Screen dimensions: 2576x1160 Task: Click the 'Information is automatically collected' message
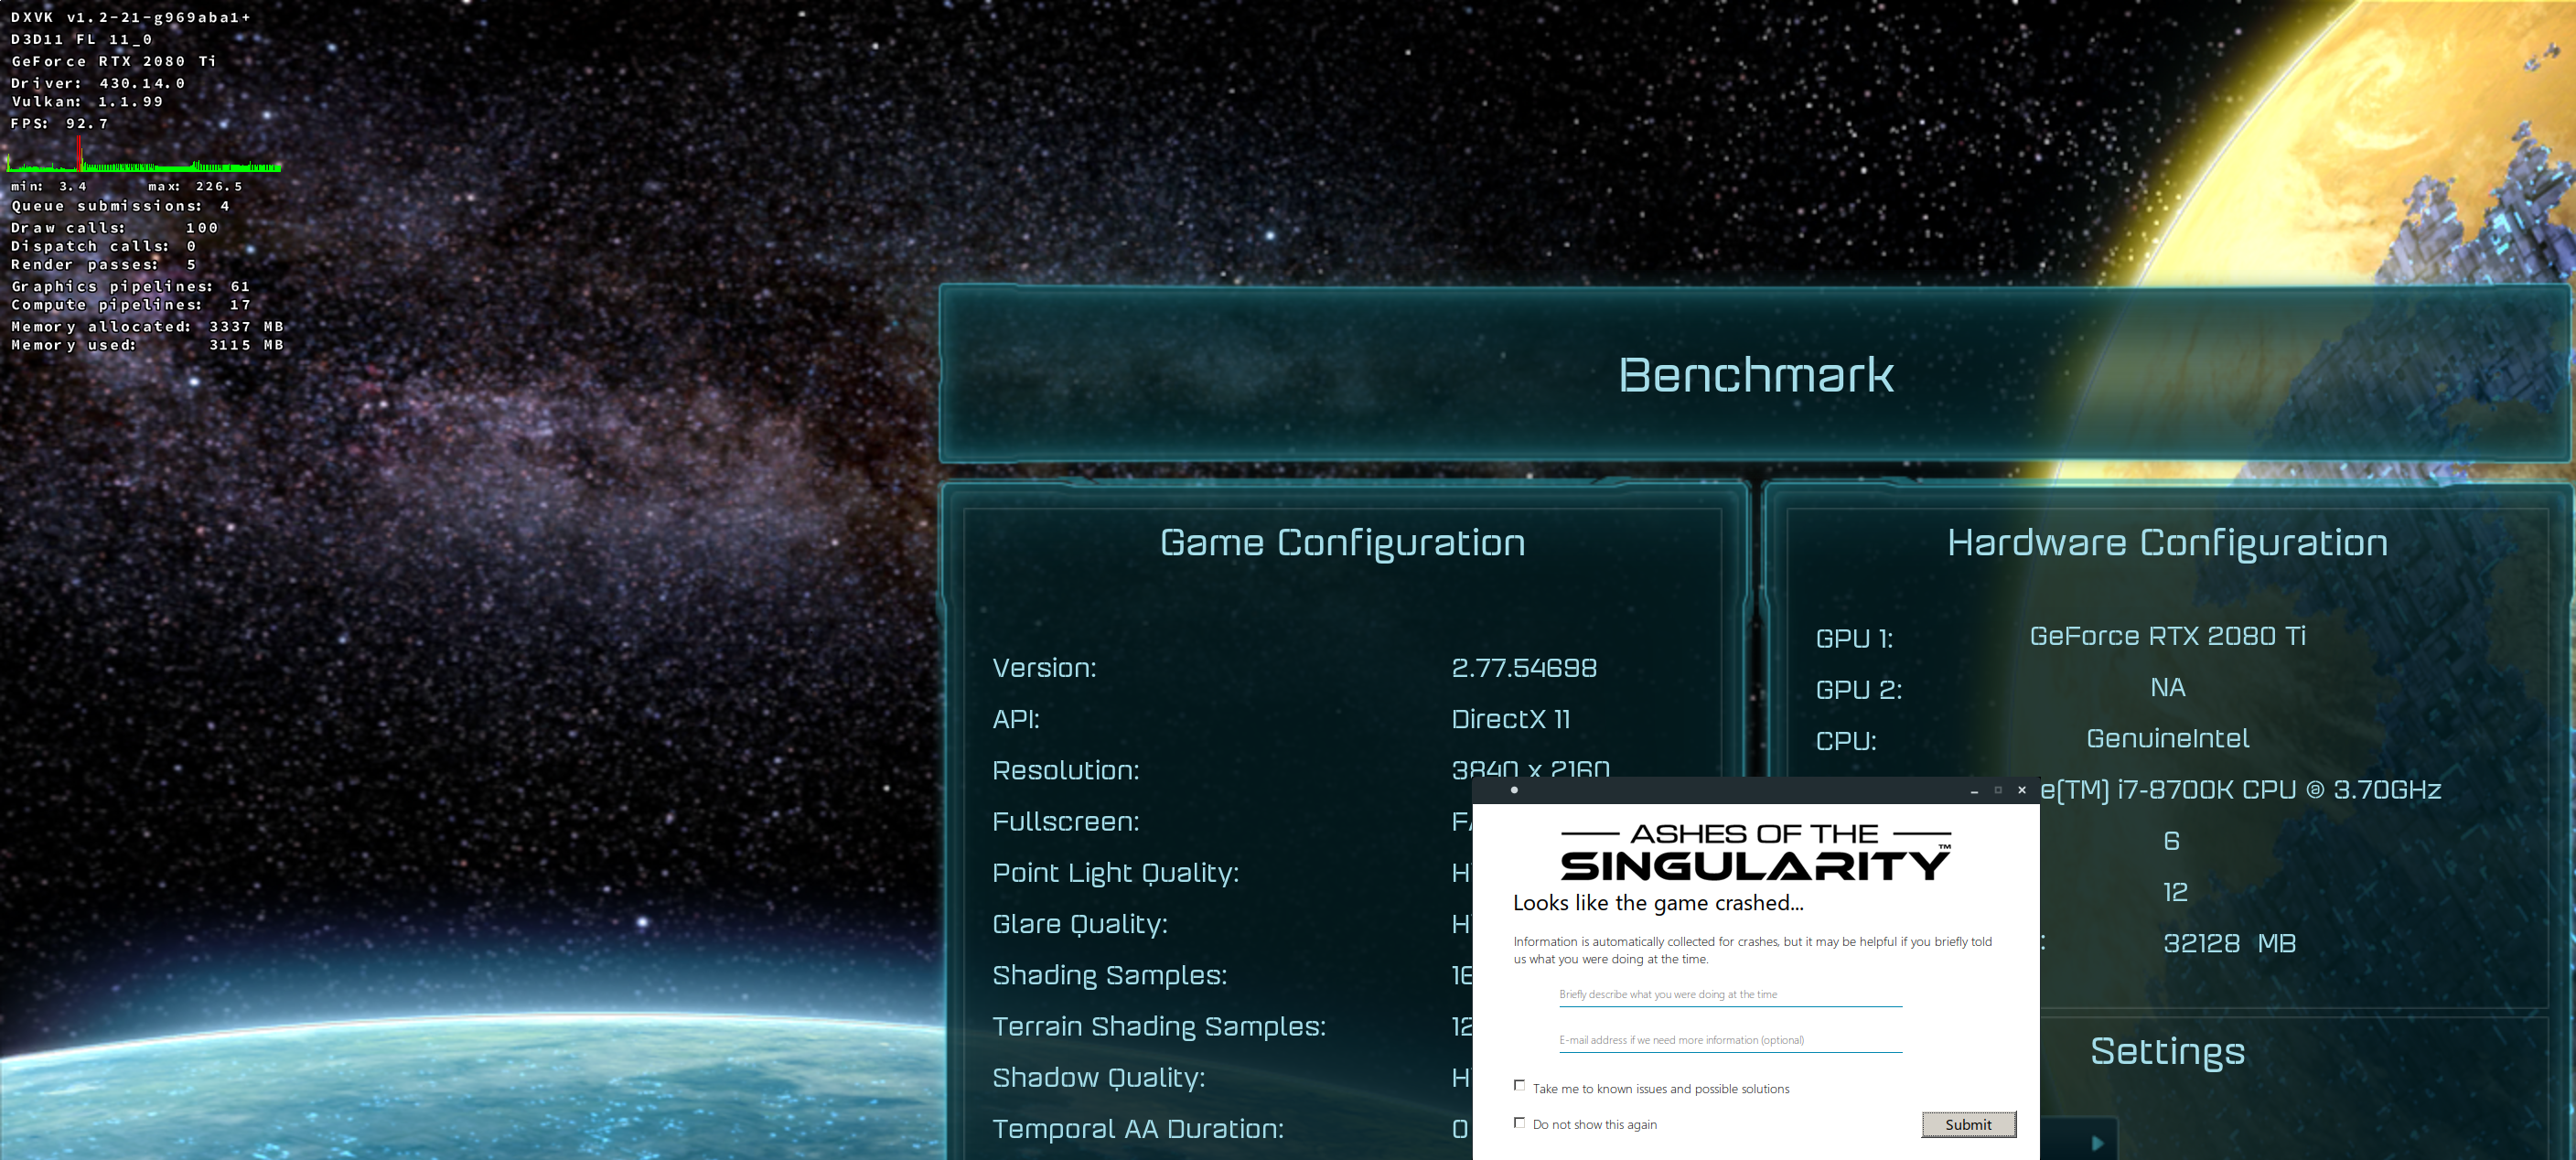point(1752,950)
